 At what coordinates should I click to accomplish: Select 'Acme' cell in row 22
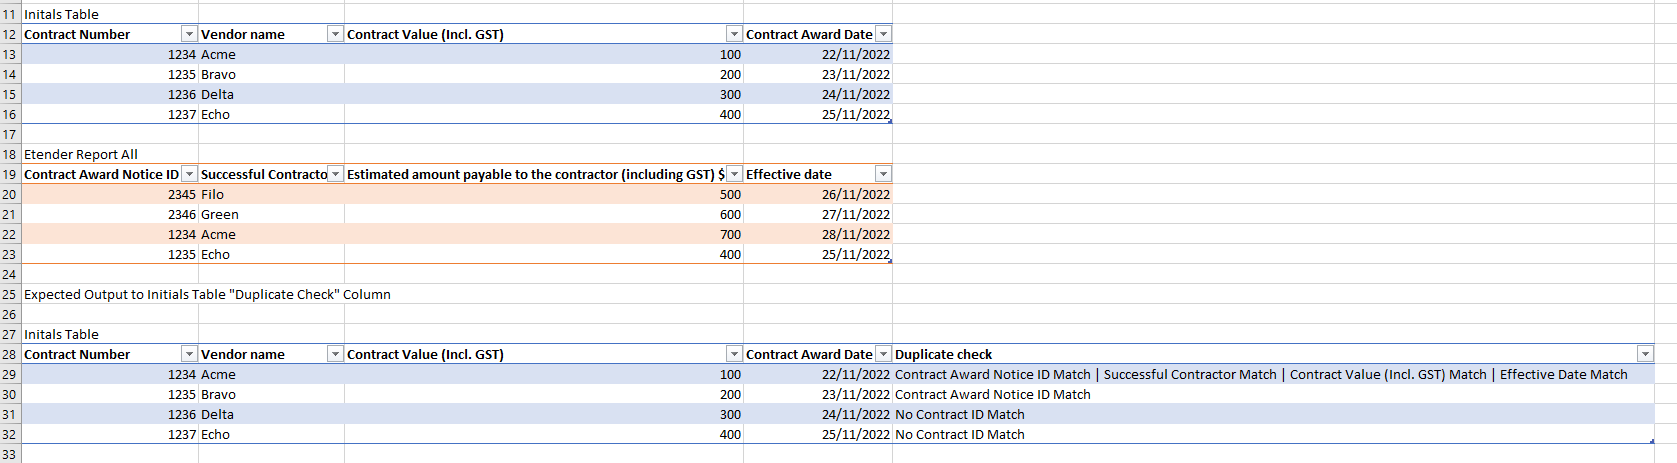[271, 234]
